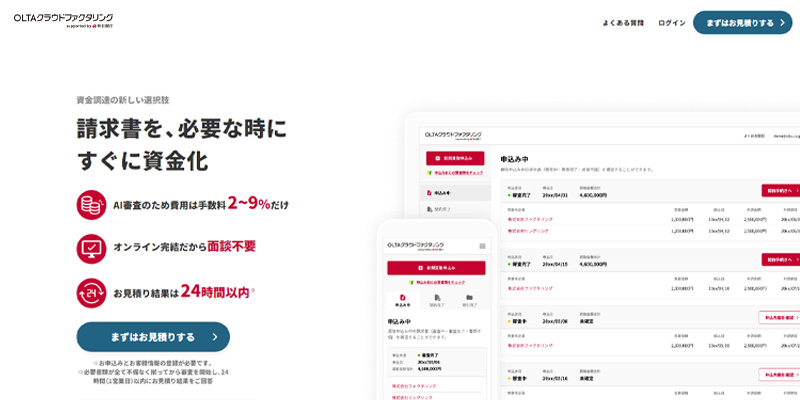Click 必要書類をチェック link in phone mockup

tap(437, 282)
